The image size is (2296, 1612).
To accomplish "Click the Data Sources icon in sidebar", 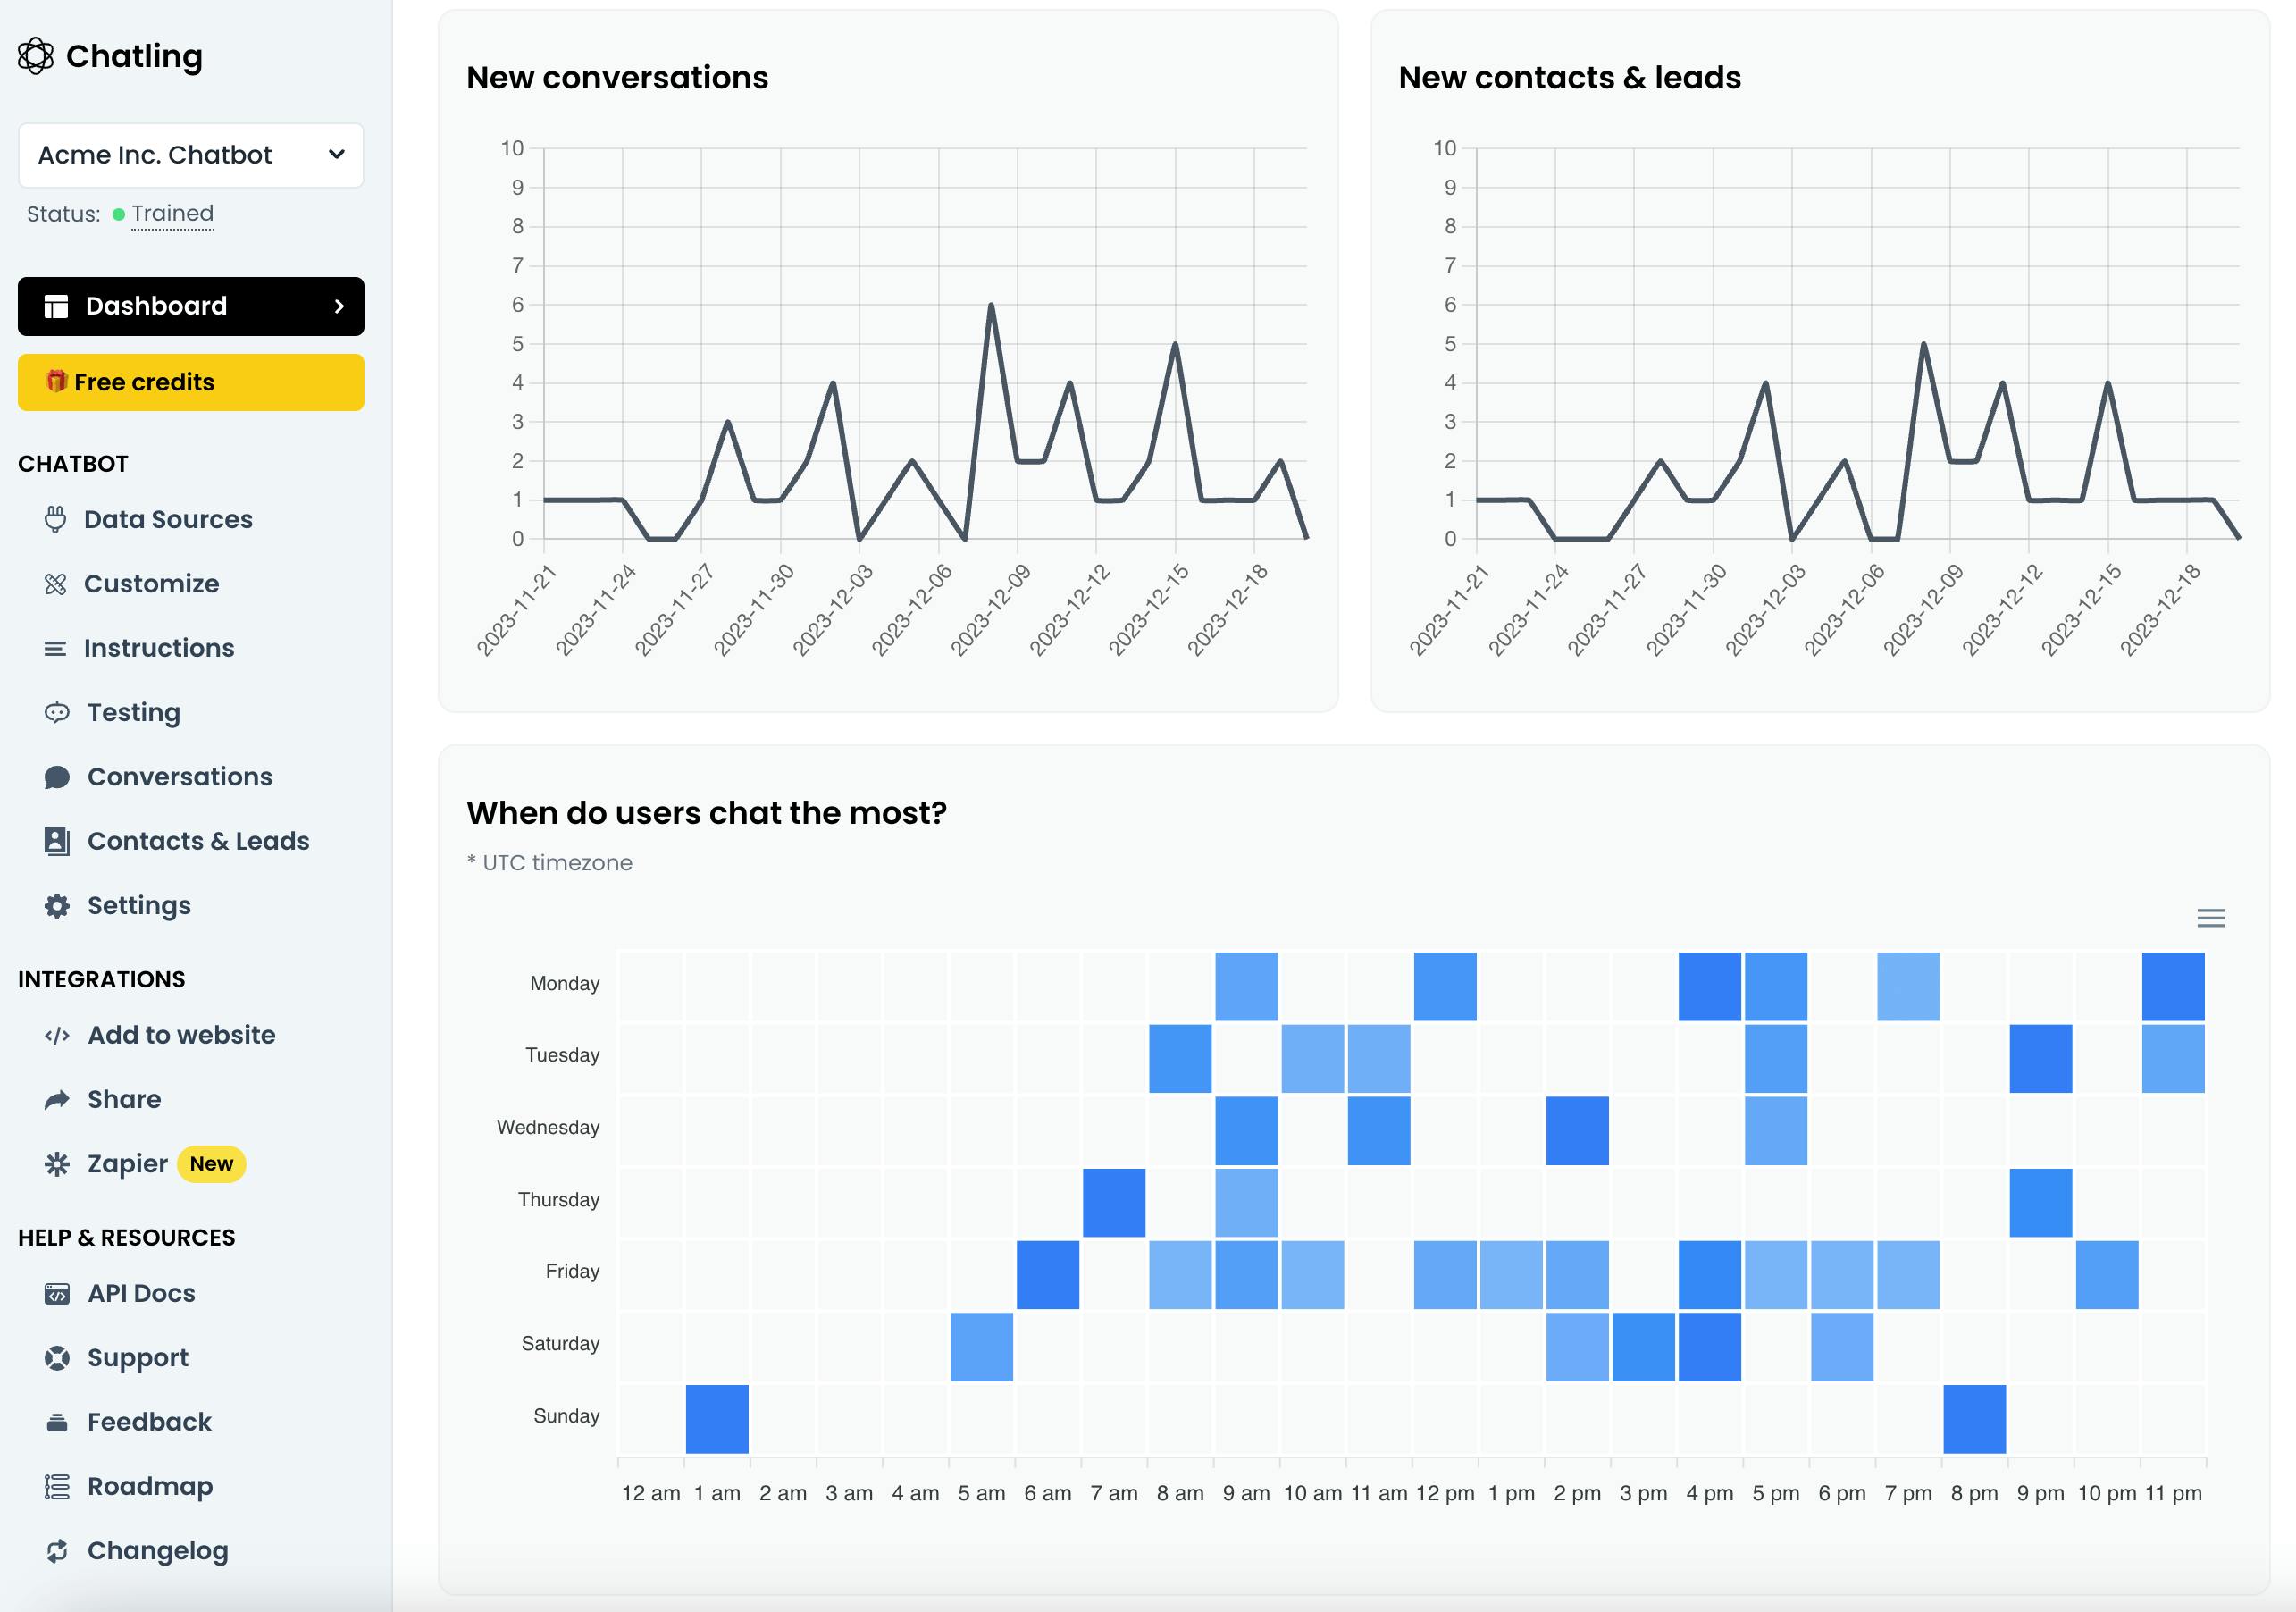I will pyautogui.click(x=57, y=518).
